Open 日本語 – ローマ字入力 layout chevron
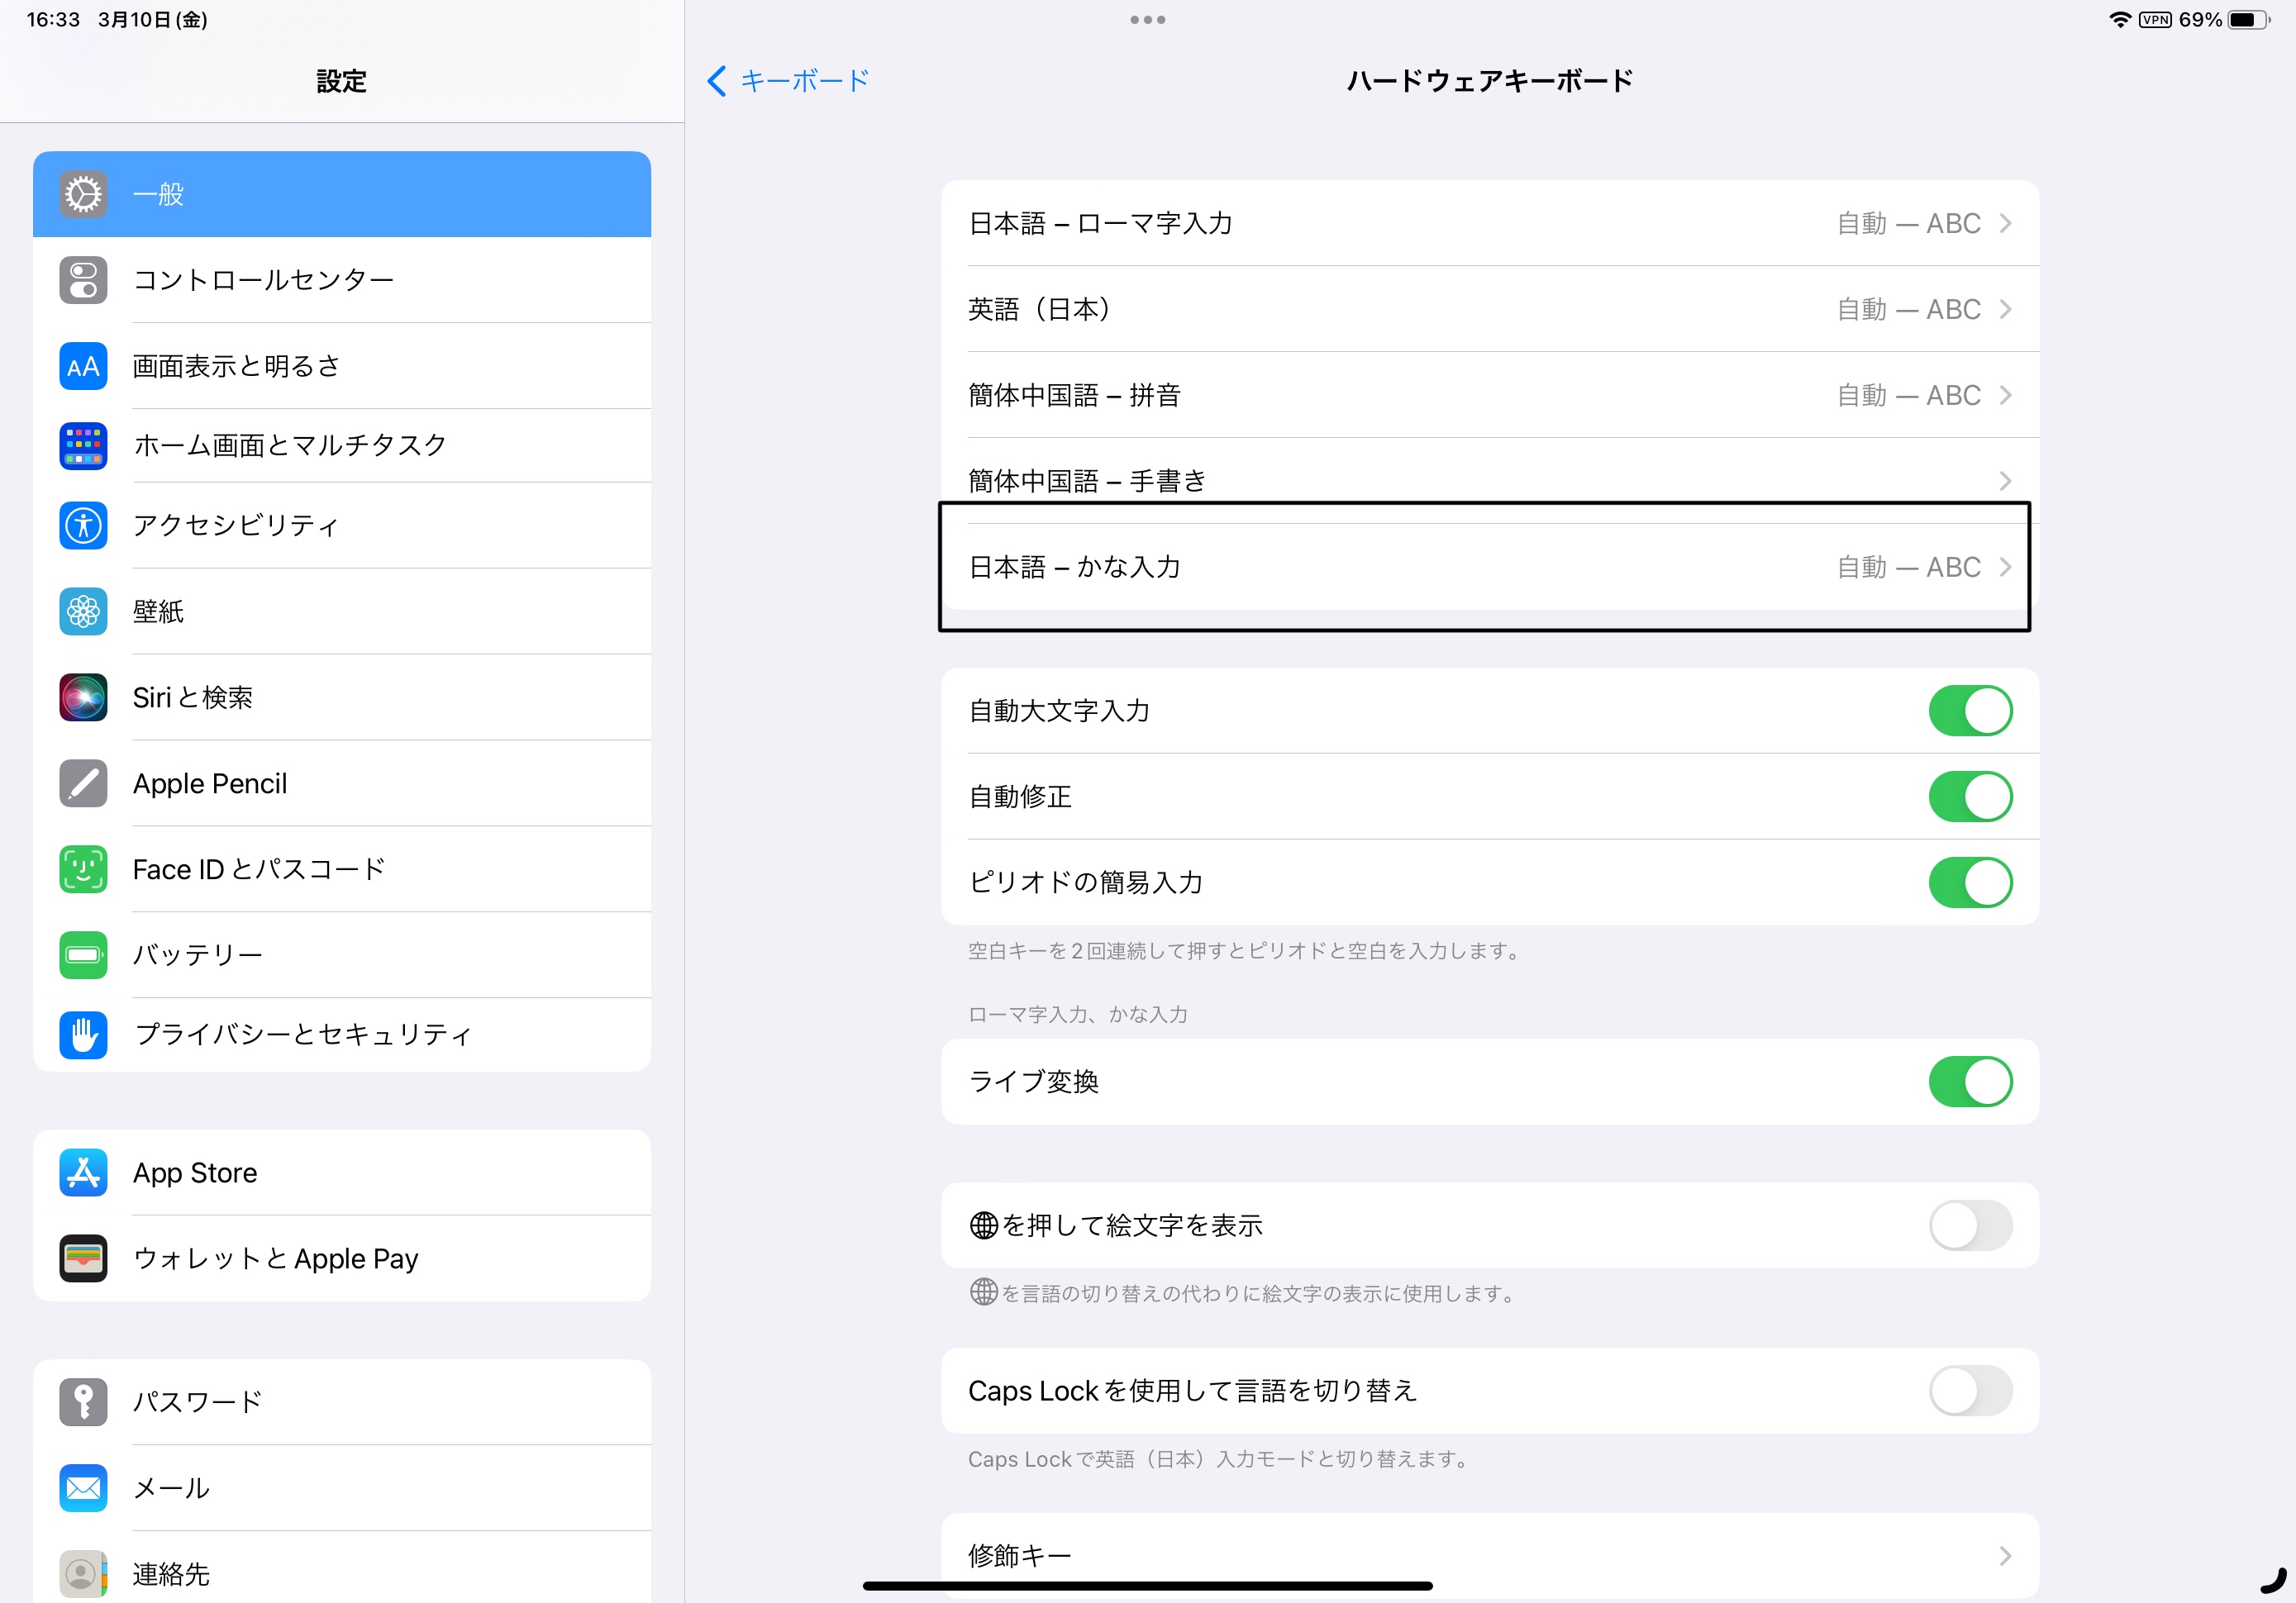 point(2004,223)
